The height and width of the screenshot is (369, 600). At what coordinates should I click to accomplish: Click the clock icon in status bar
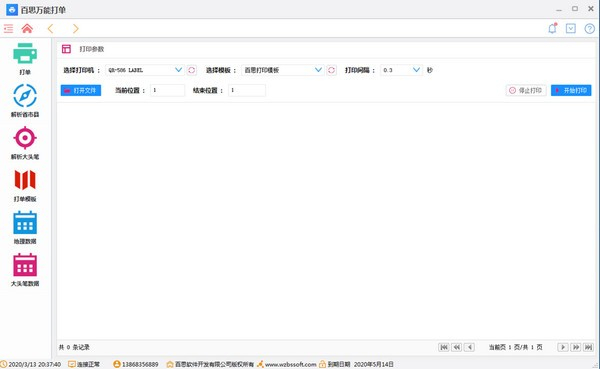tap(3, 364)
